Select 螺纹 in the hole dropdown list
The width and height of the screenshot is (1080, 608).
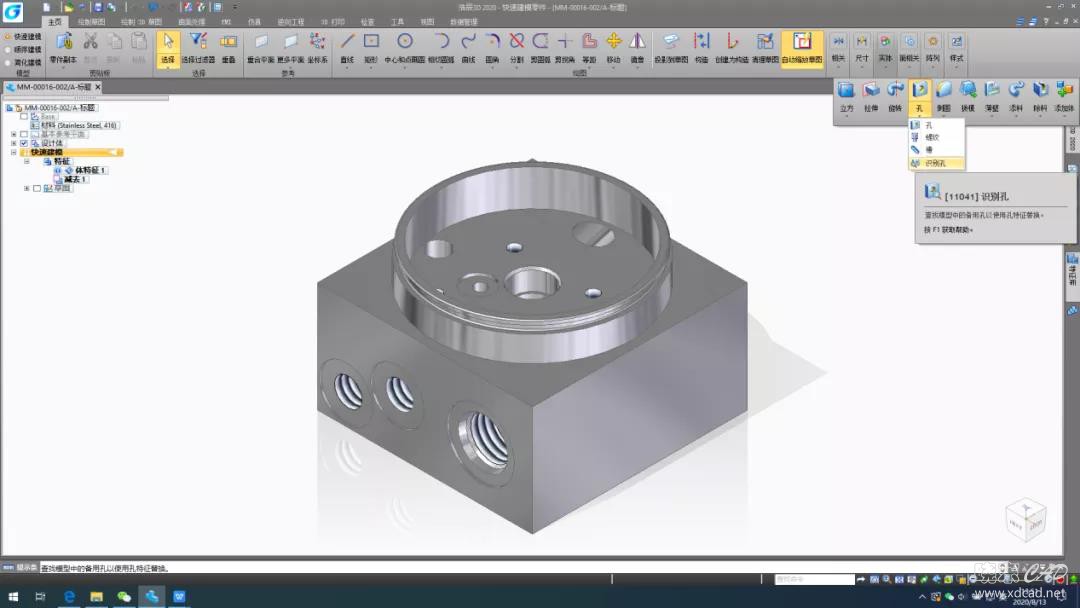(x=932, y=137)
